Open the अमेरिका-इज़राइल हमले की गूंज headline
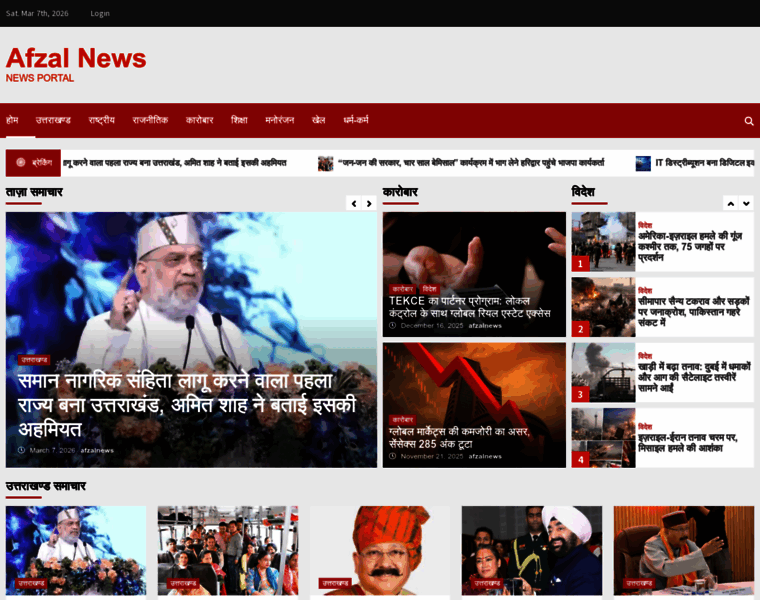760x600 pixels. pos(690,247)
